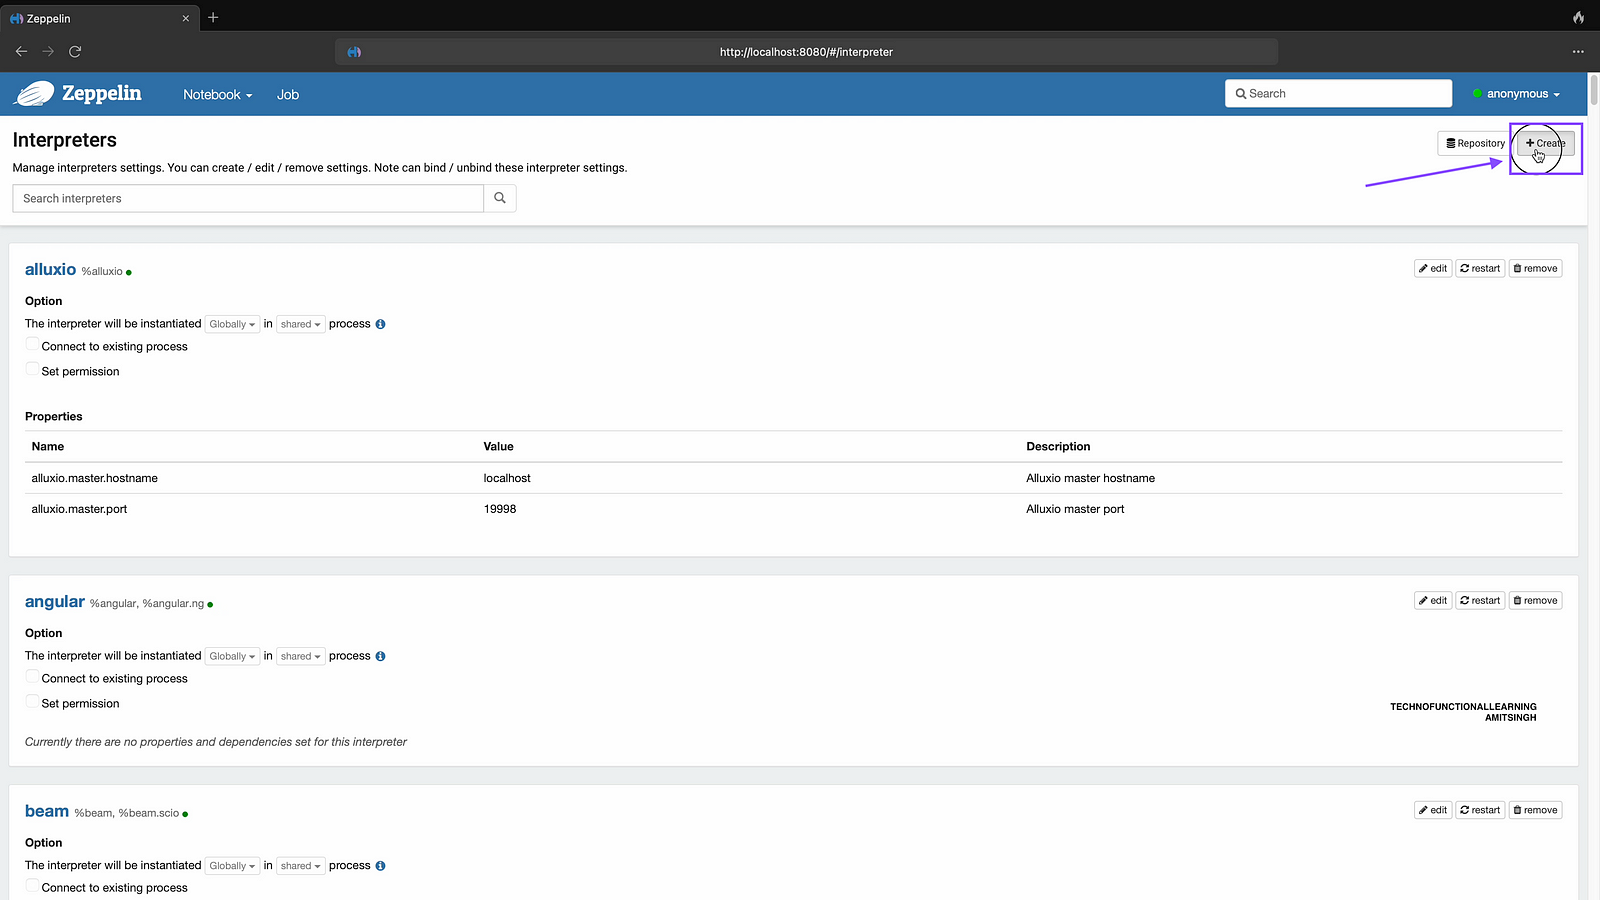This screenshot has width=1600, height=900.
Task: Go back using browser back arrow
Action: point(21,51)
